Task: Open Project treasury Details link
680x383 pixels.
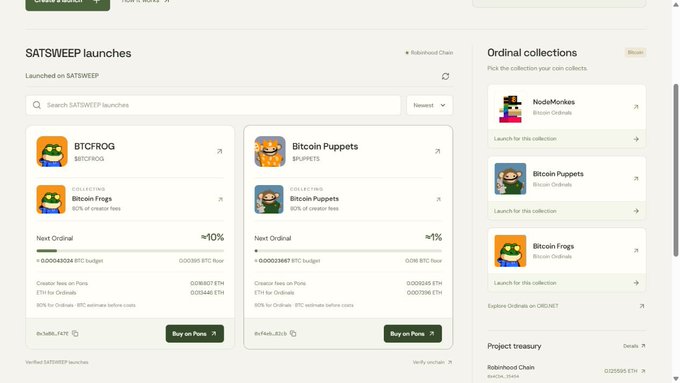Action: coord(634,346)
